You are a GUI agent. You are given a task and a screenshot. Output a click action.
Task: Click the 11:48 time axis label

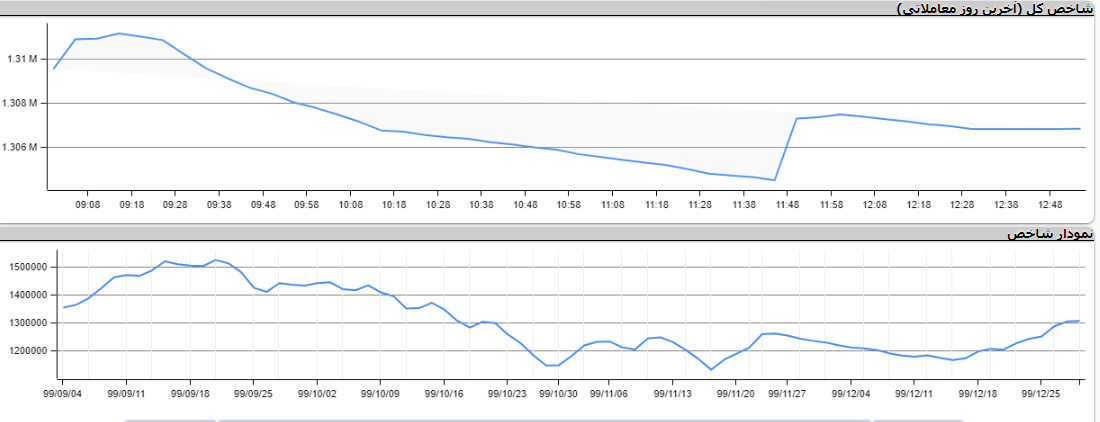tap(787, 204)
